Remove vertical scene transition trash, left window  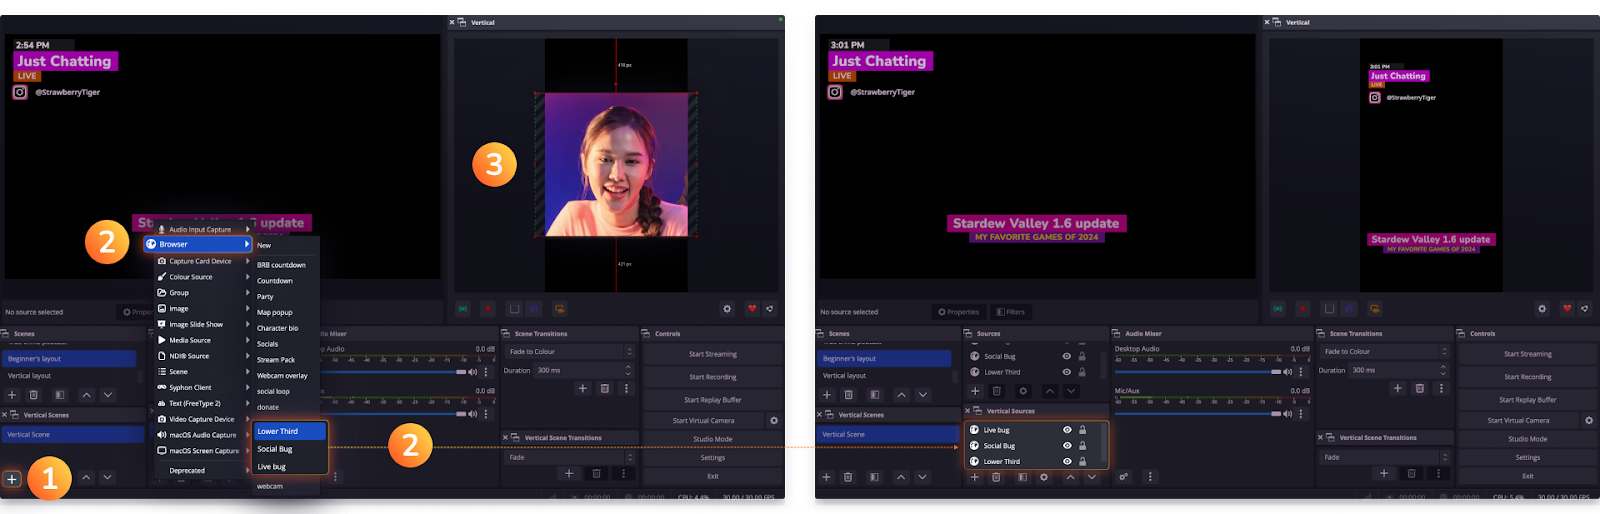point(597,474)
